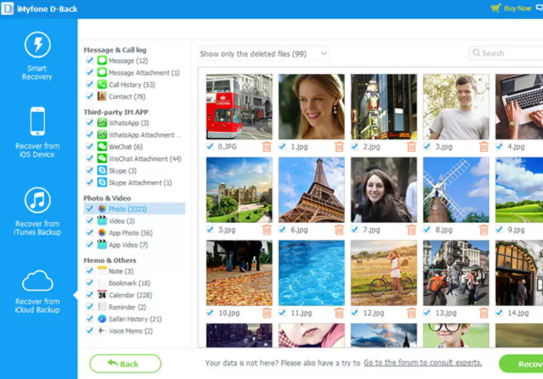Uncheck the Photo (3323) checkbox

[90, 209]
